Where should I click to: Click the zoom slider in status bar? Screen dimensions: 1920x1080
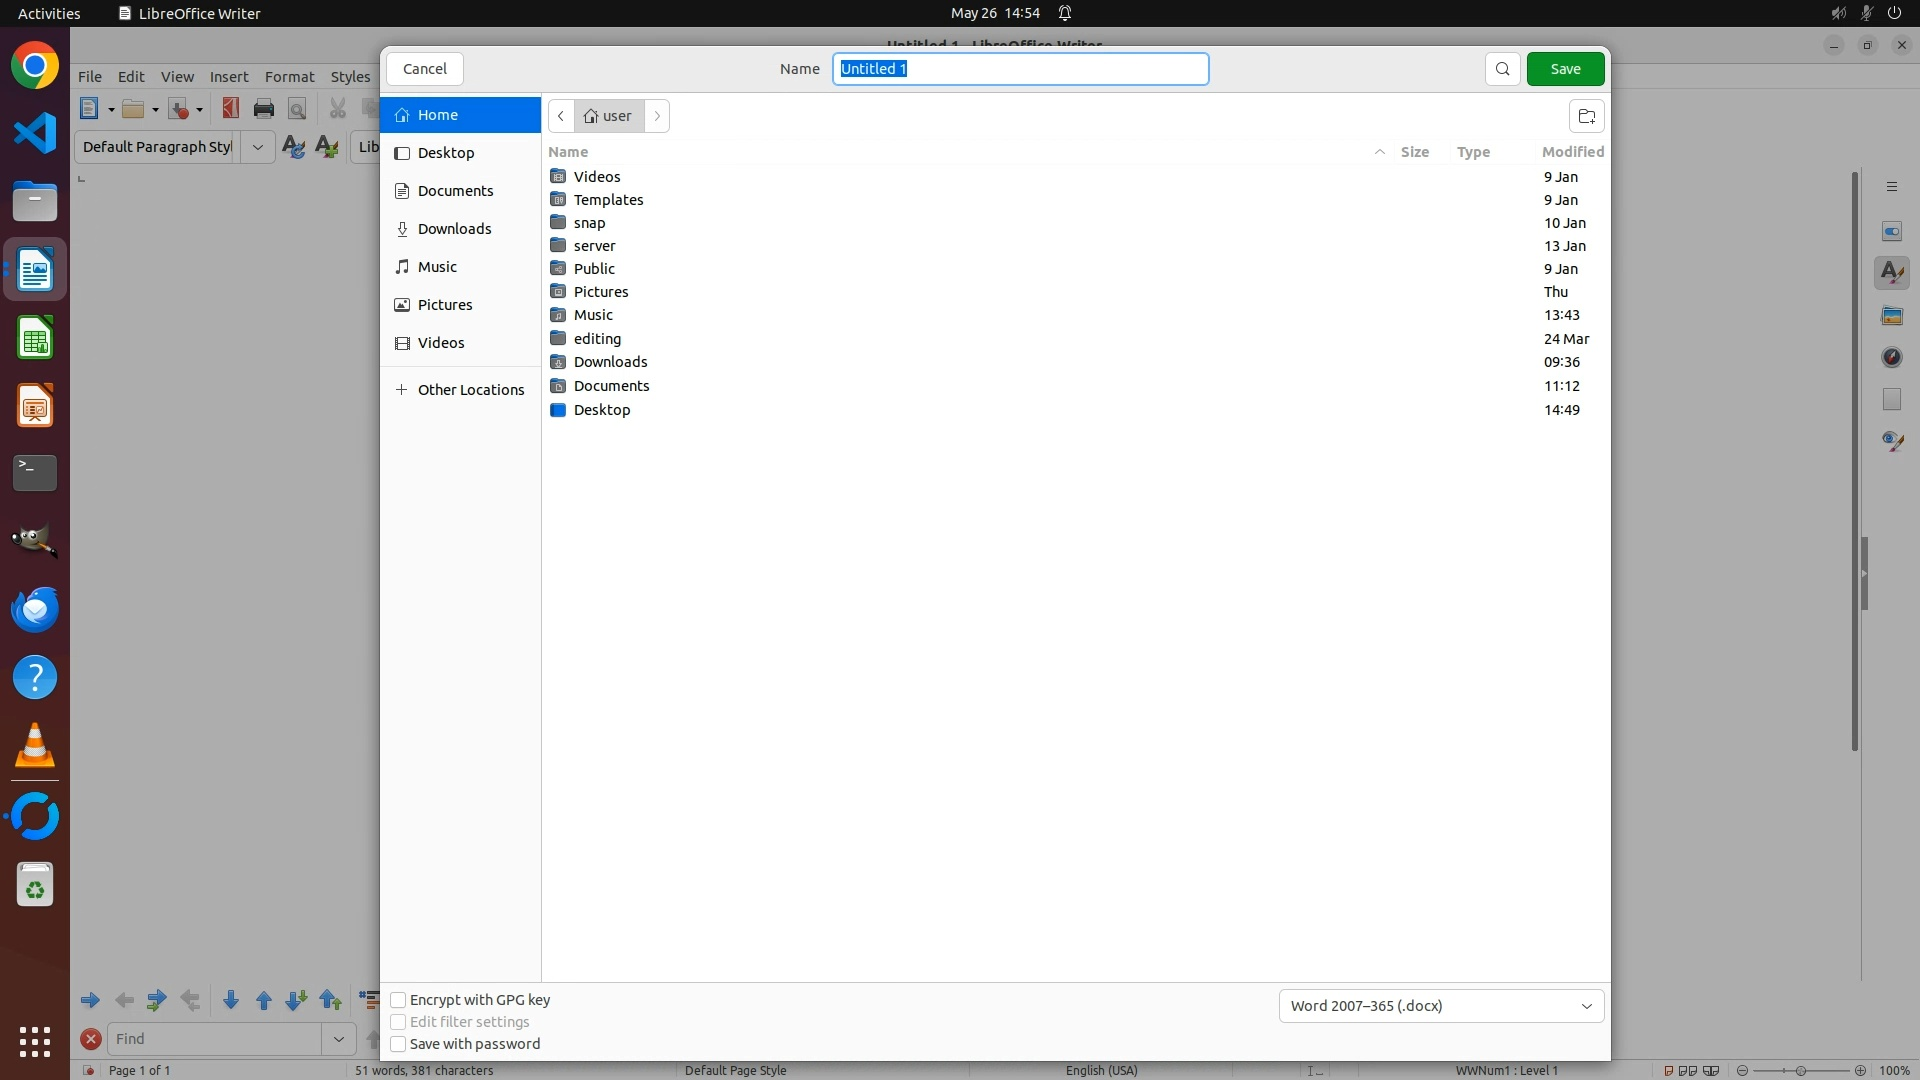(x=1800, y=1070)
